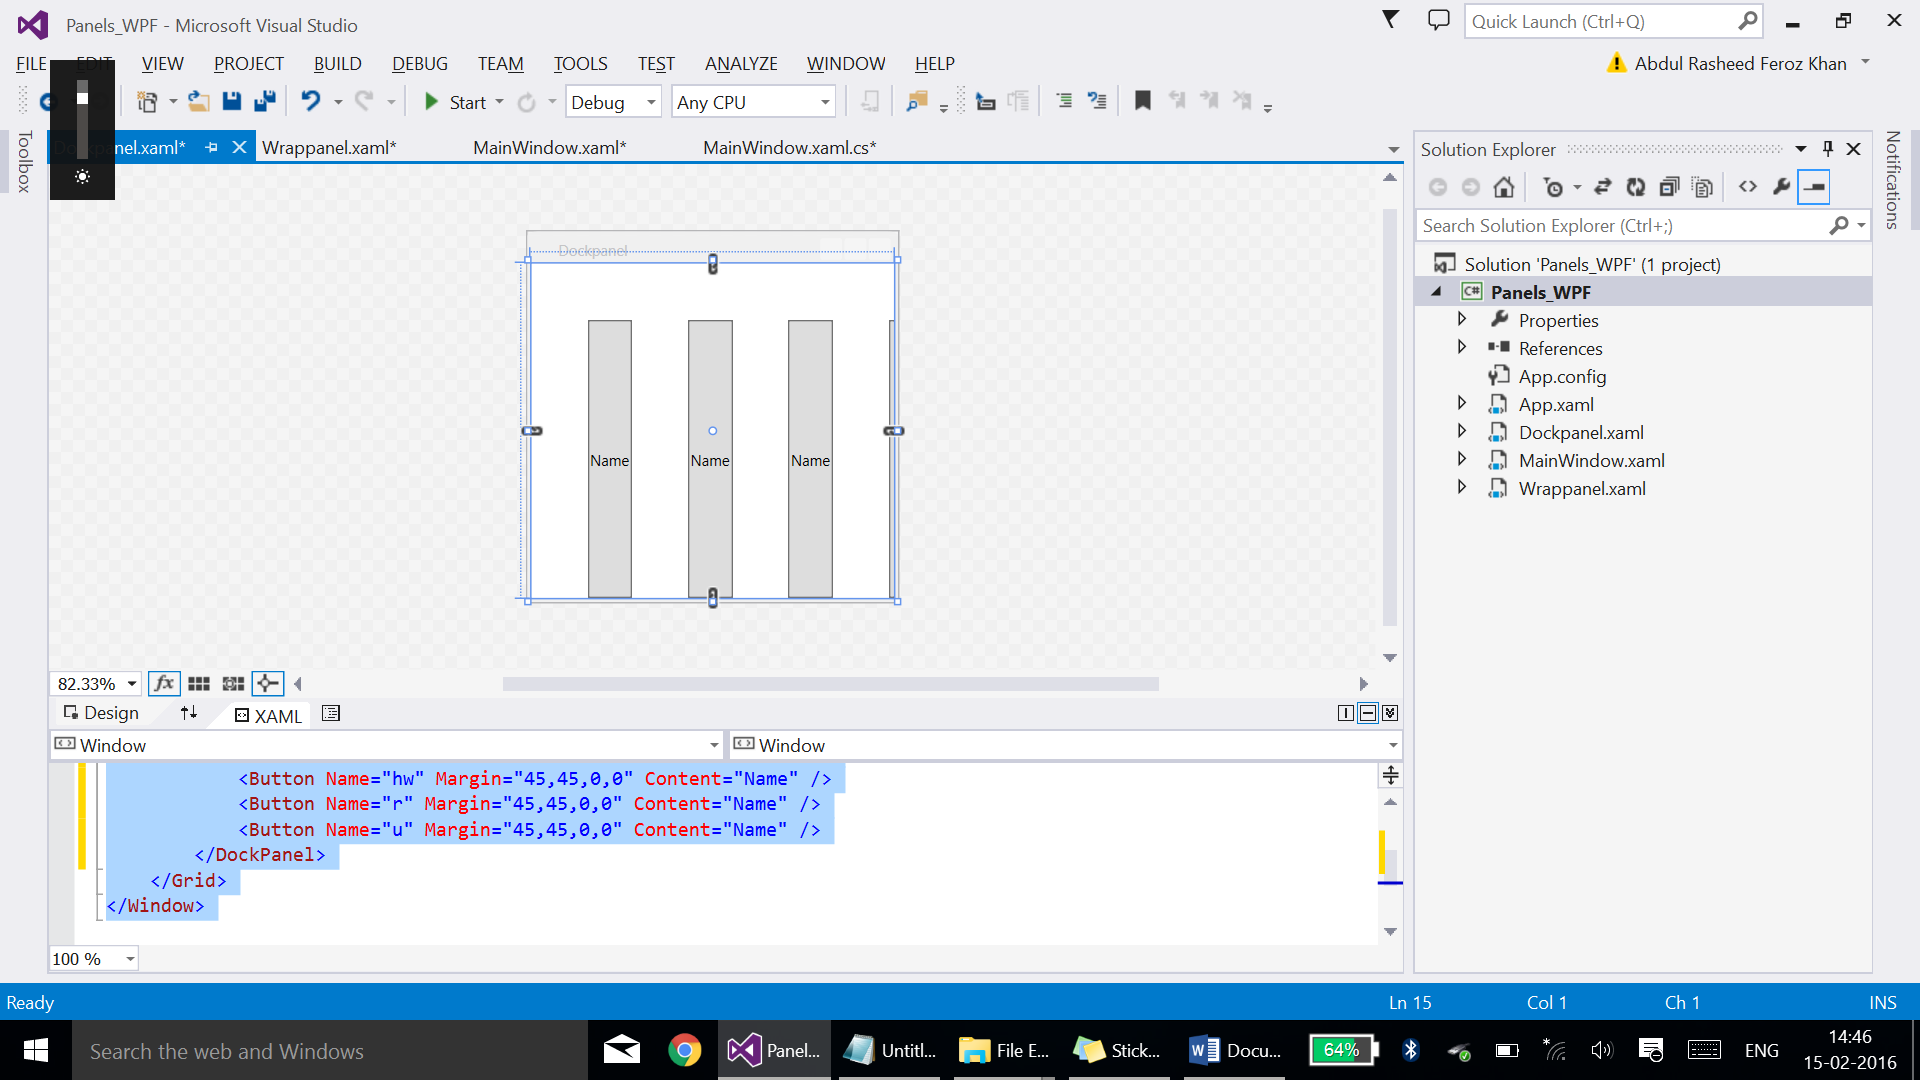Open the BUILD menu

click(337, 63)
